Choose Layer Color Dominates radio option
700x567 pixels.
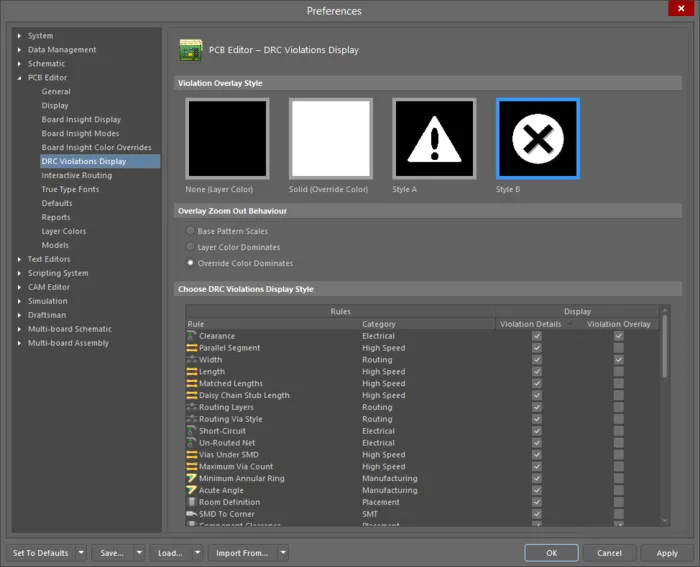190,247
